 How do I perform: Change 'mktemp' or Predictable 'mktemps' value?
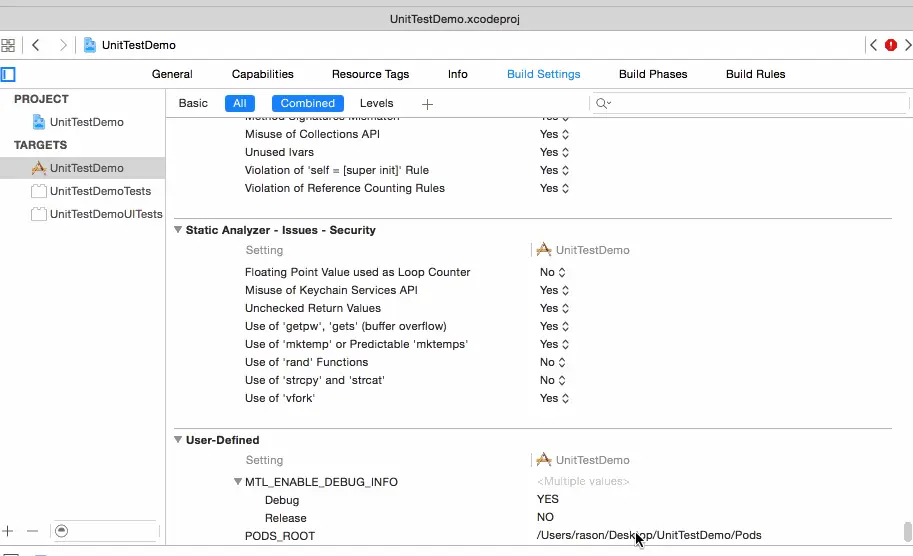tap(554, 344)
